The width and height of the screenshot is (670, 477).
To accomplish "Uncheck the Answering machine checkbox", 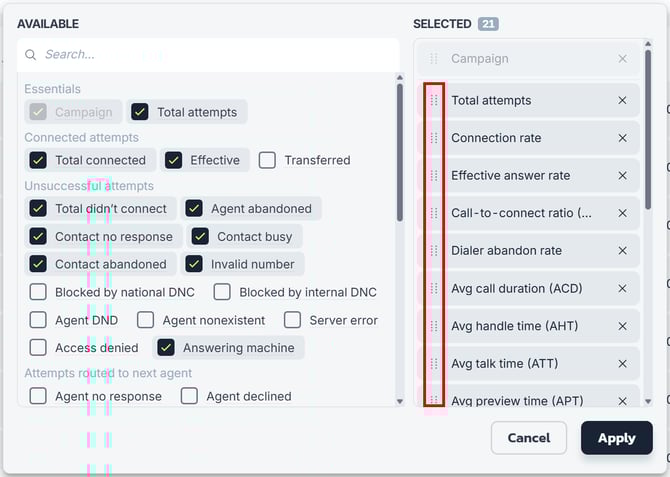I will click(x=166, y=347).
